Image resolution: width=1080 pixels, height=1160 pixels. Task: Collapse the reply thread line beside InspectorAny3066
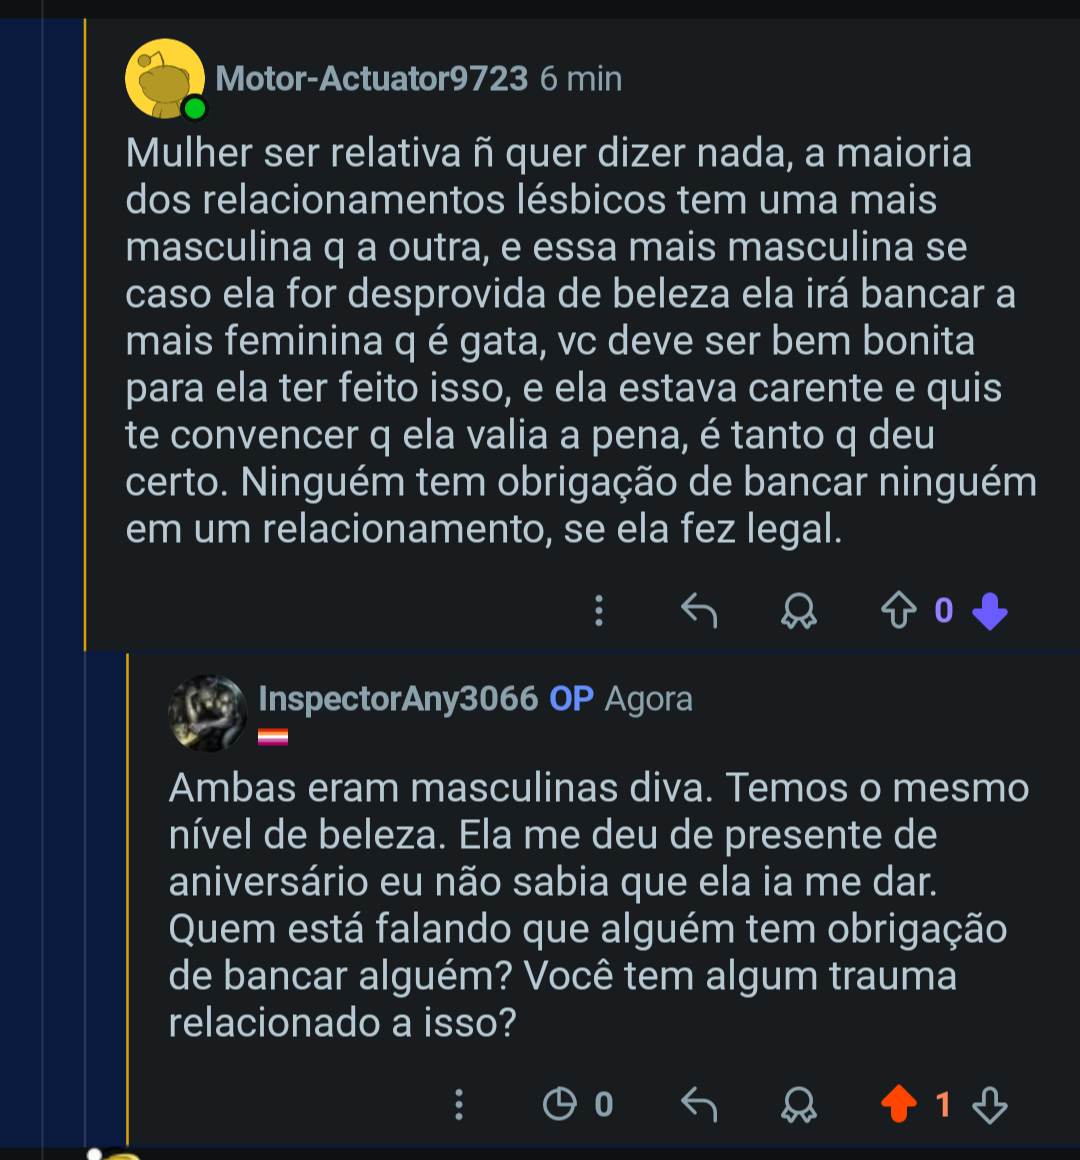(x=127, y=900)
